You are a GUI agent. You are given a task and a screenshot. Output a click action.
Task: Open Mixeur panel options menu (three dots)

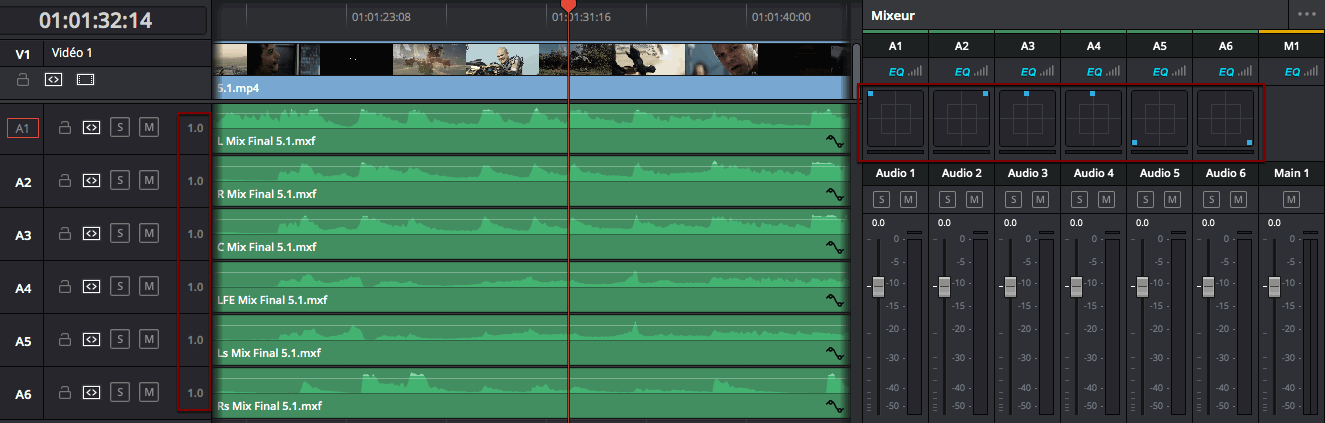click(1306, 15)
